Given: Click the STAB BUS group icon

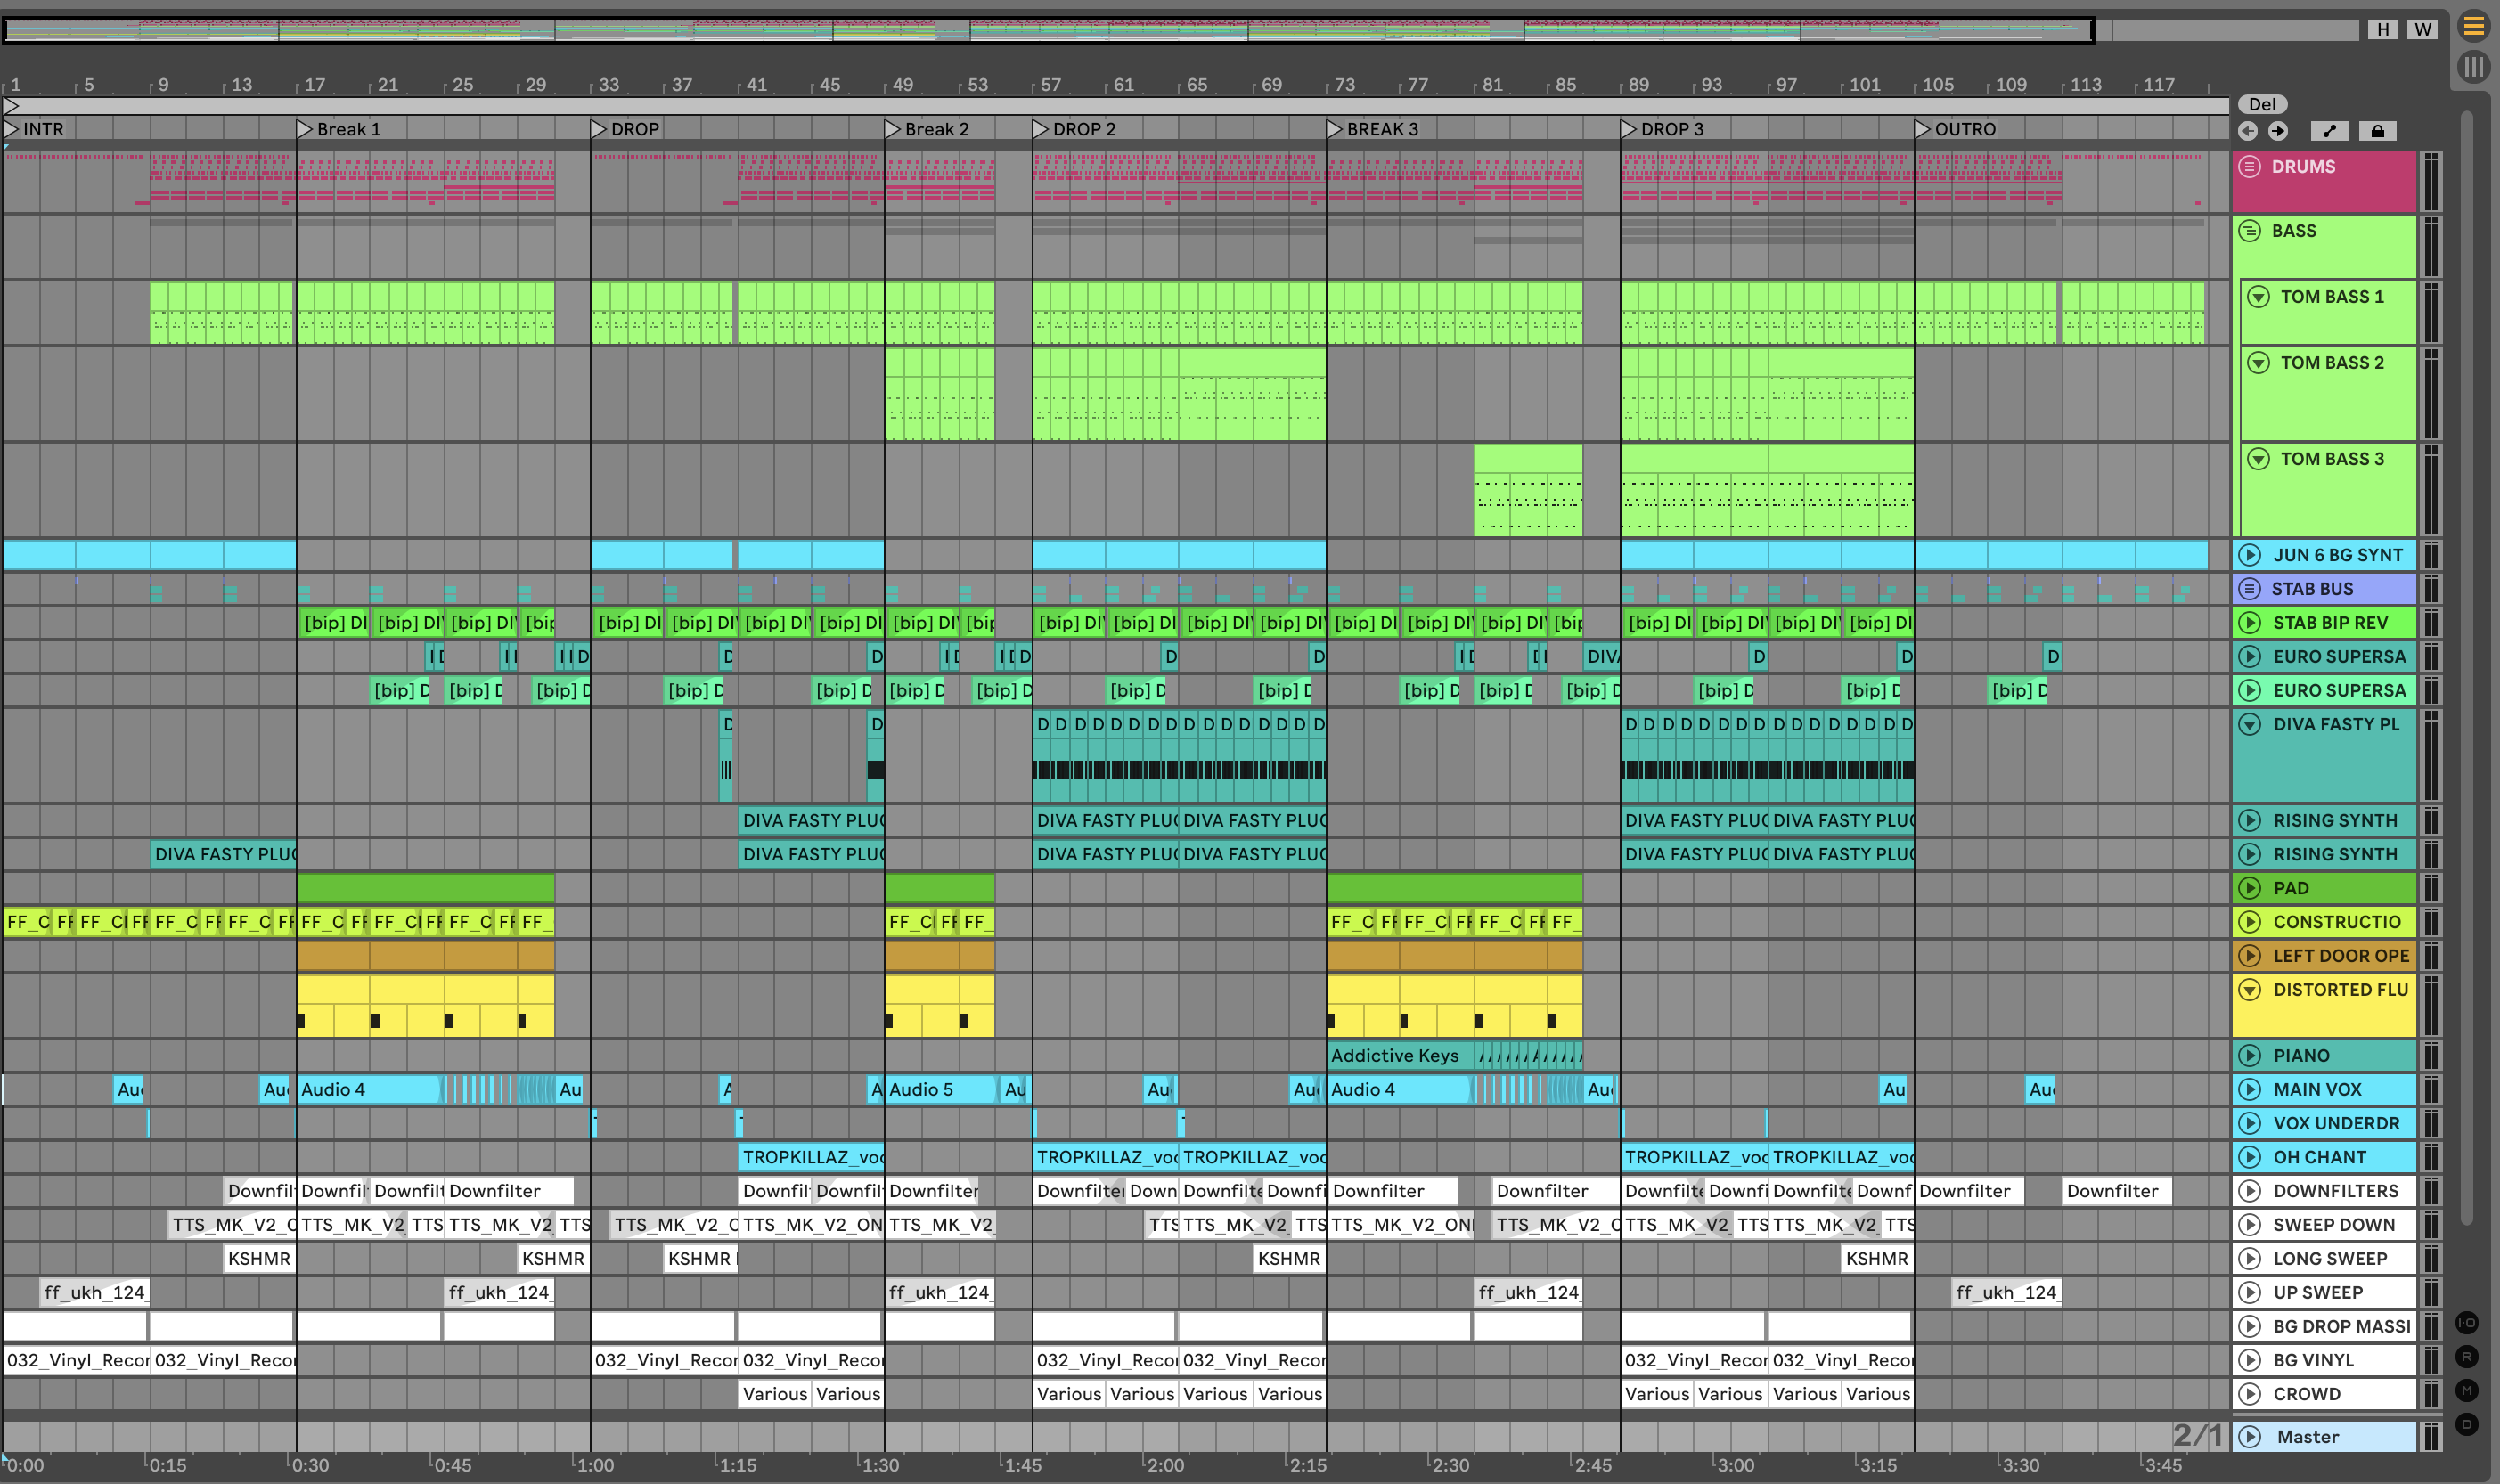Looking at the screenshot, I should click(x=2250, y=589).
